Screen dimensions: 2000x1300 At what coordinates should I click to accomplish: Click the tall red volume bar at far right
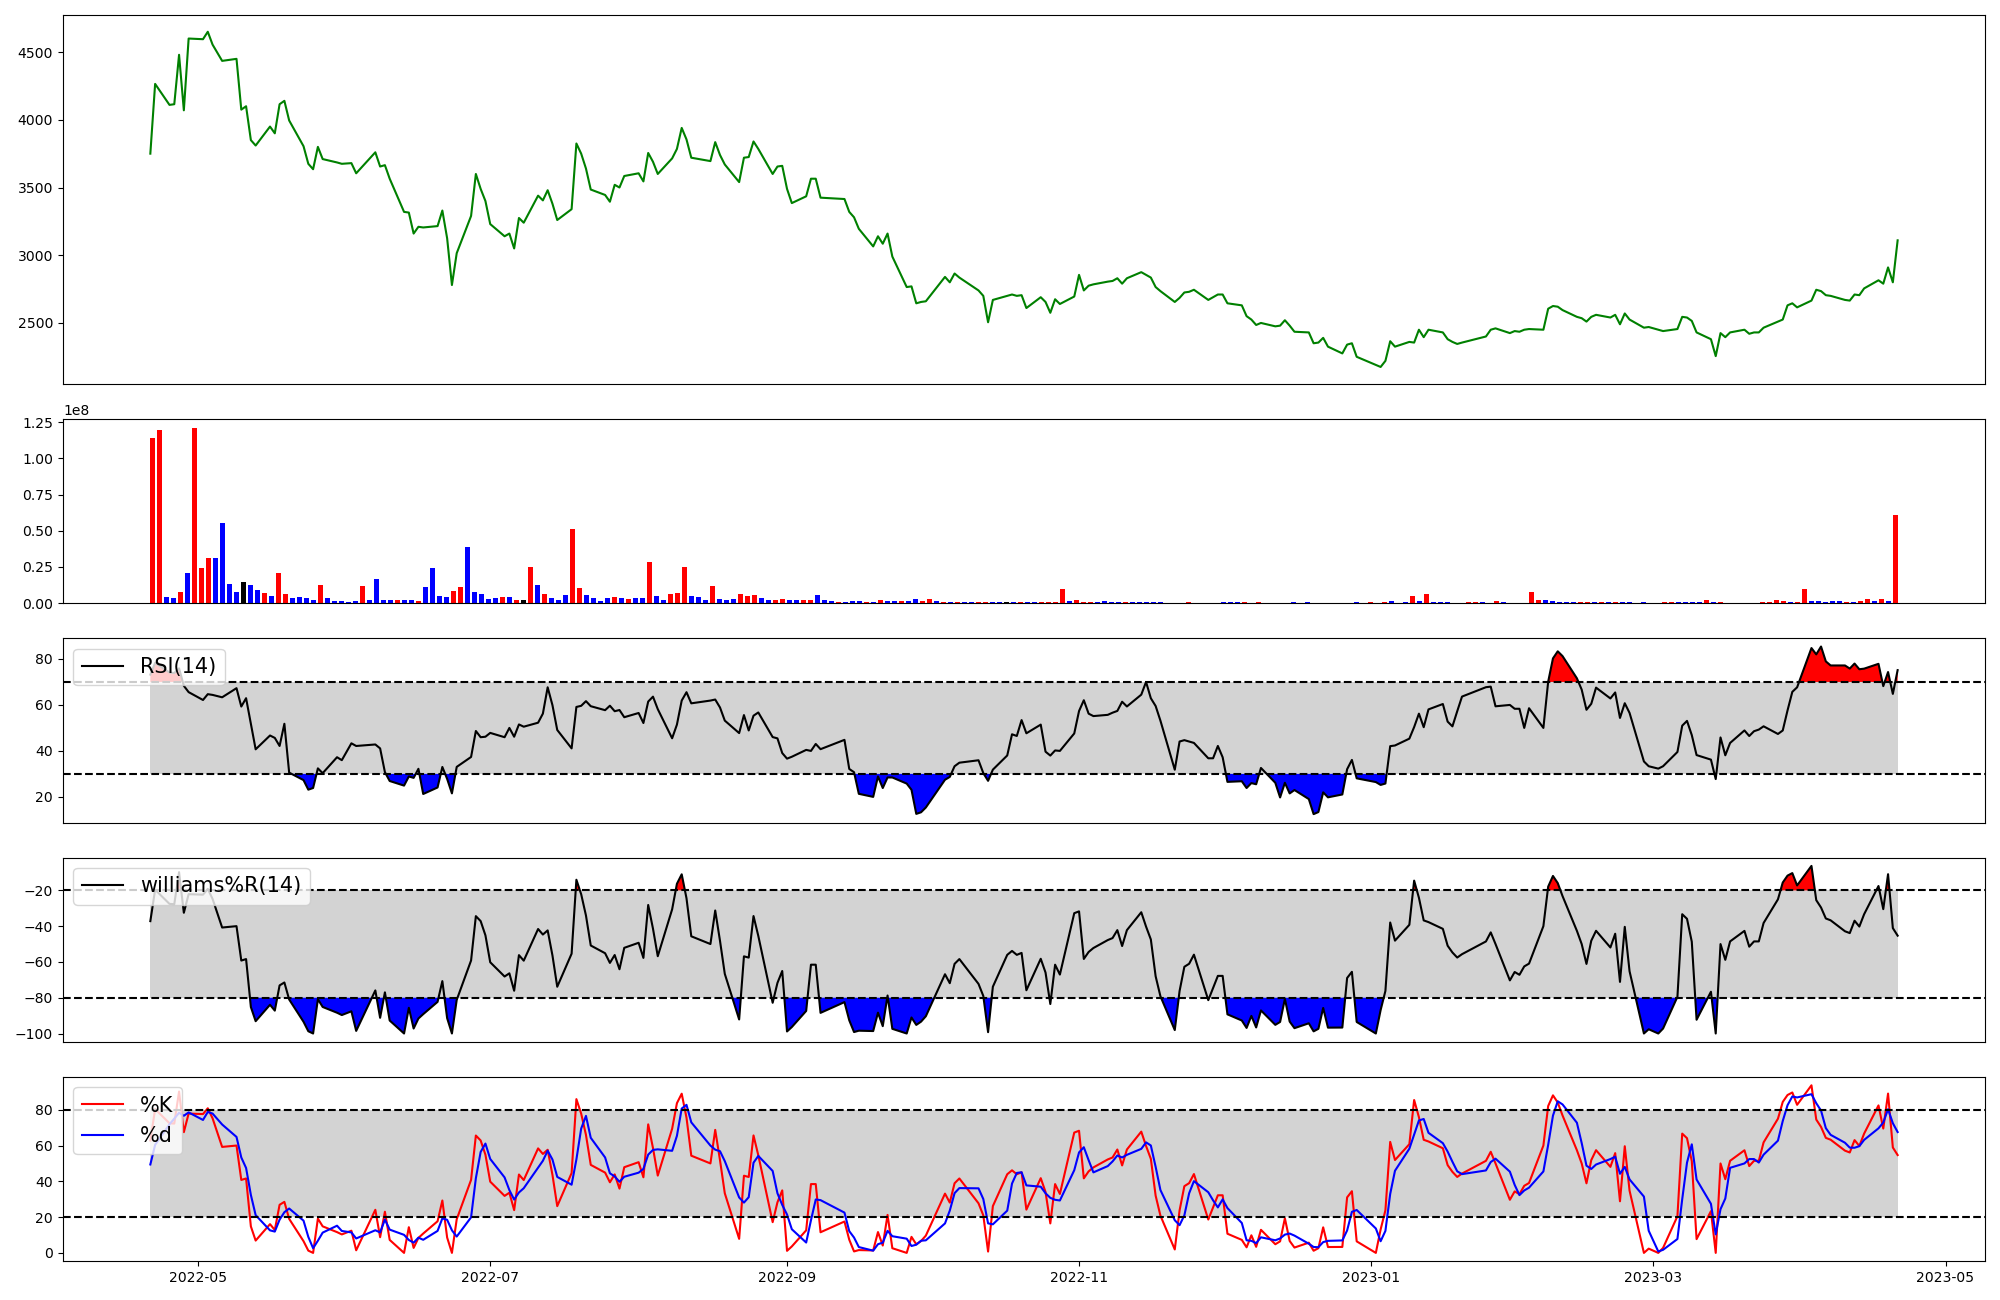pos(1895,560)
